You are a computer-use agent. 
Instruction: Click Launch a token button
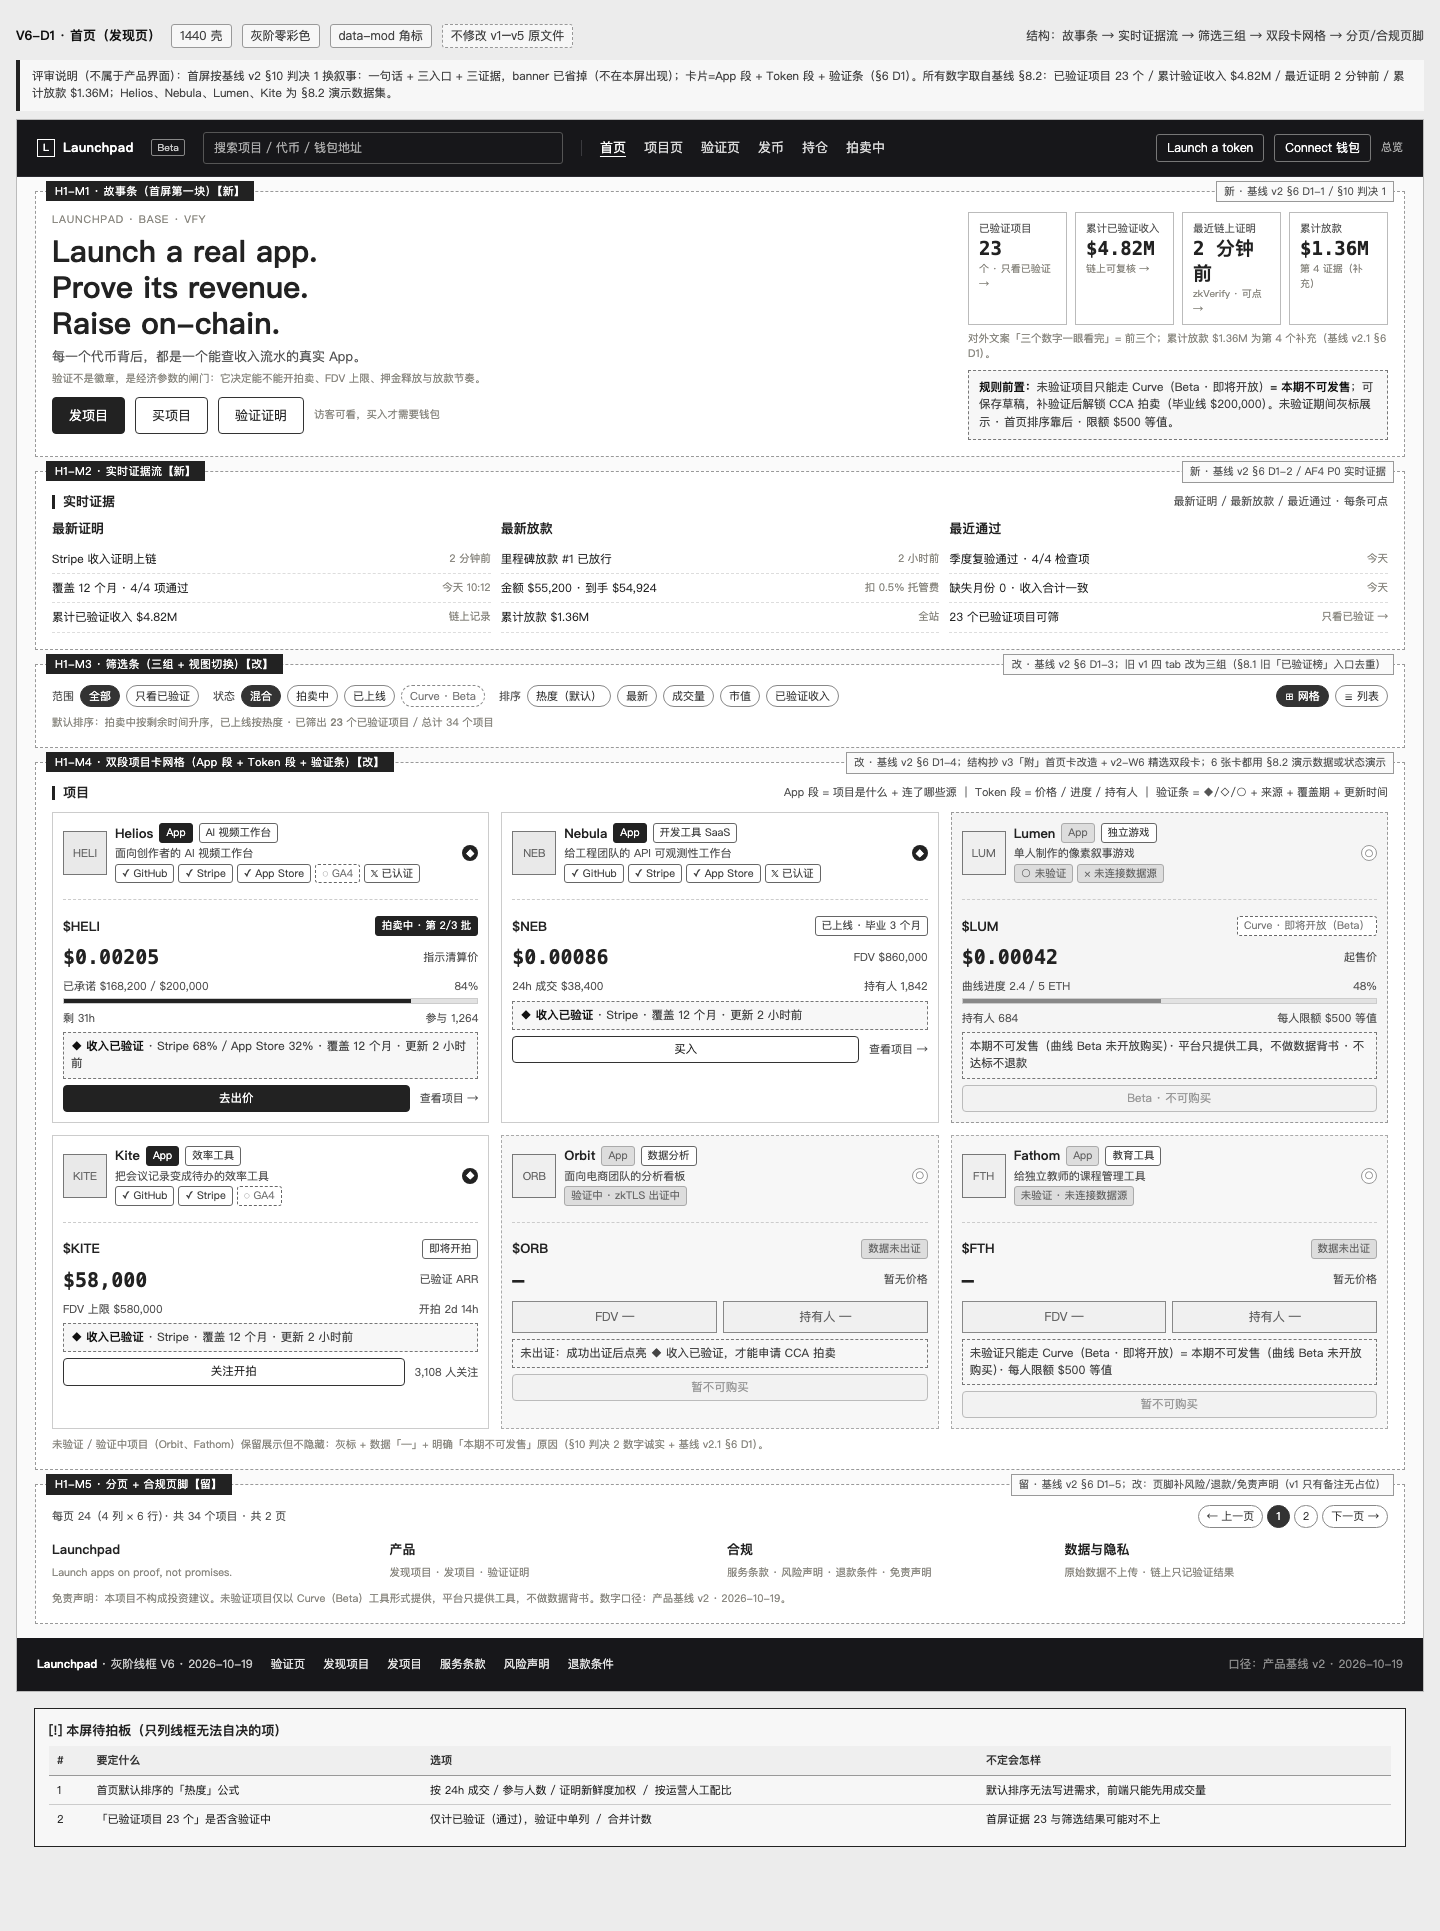[1210, 148]
